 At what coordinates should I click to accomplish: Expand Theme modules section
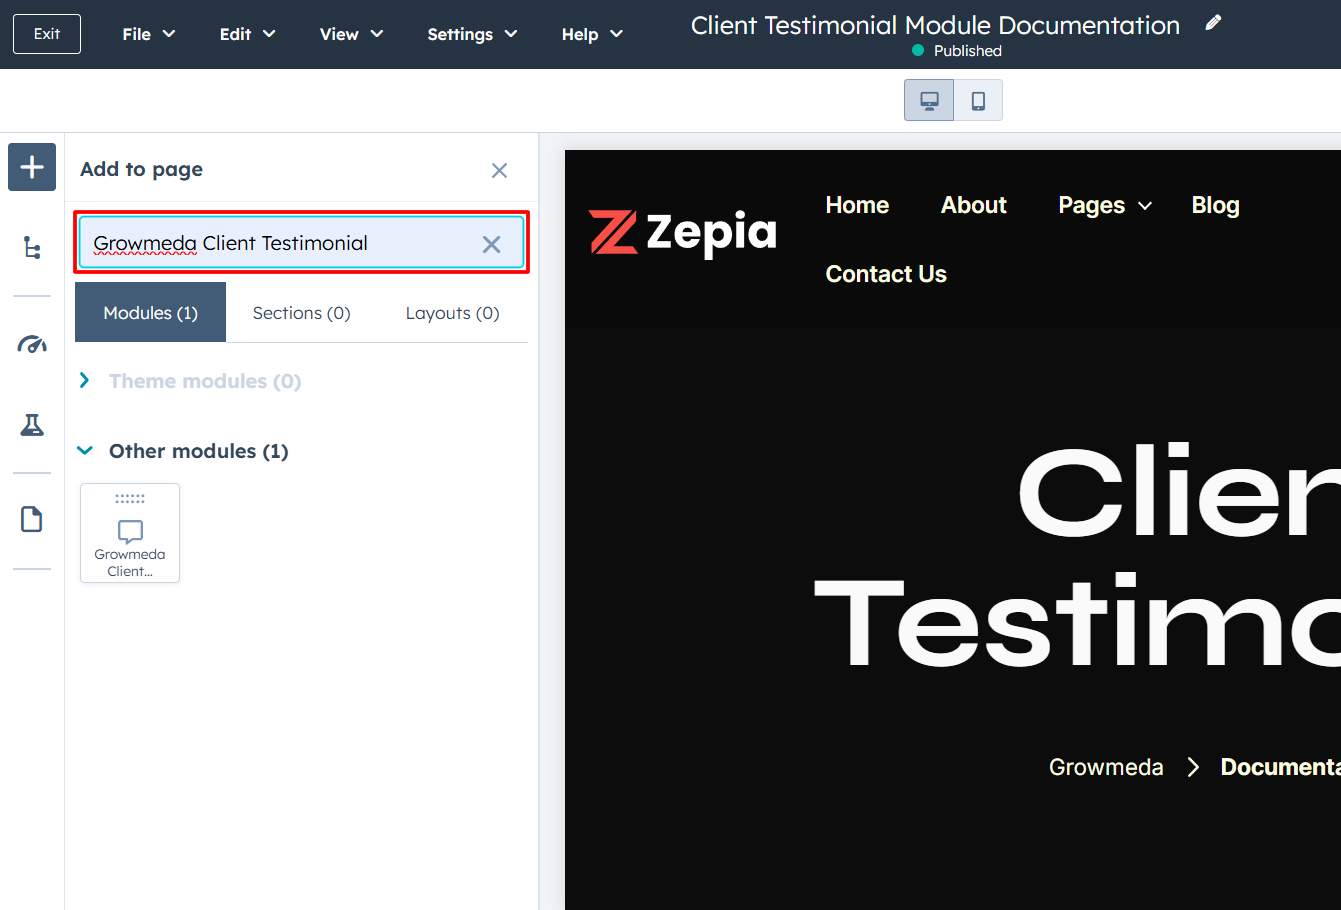click(x=85, y=381)
